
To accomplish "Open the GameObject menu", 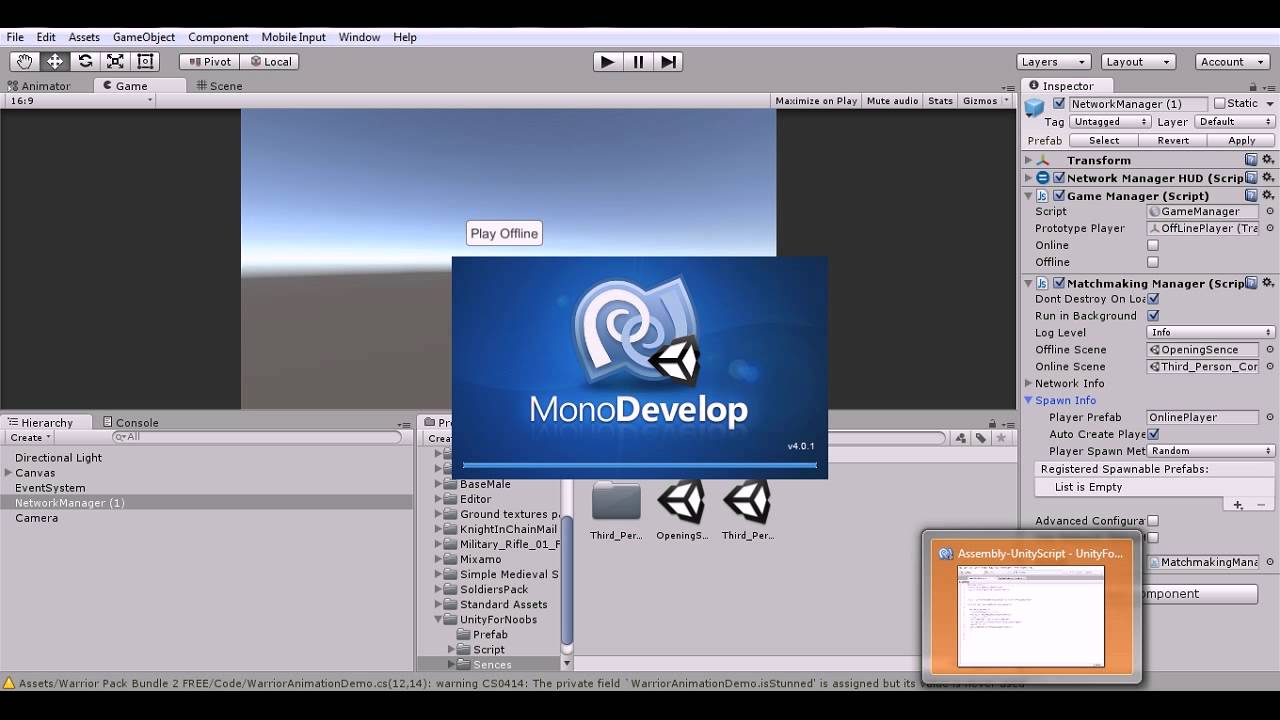I will click(144, 37).
